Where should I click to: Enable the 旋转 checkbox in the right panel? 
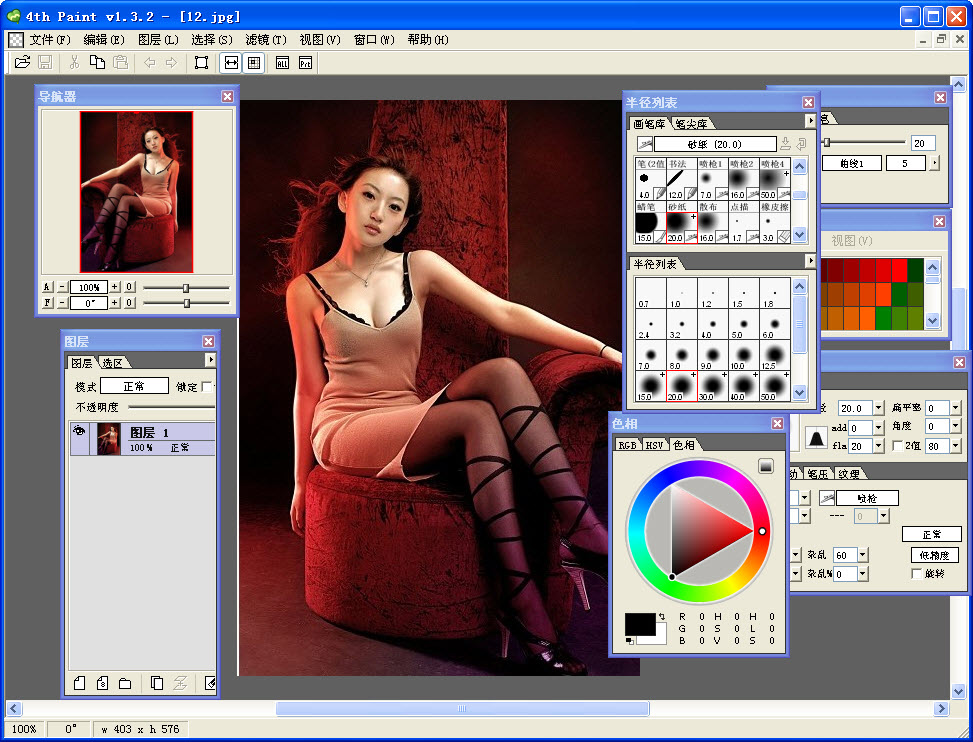pyautogui.click(x=918, y=573)
